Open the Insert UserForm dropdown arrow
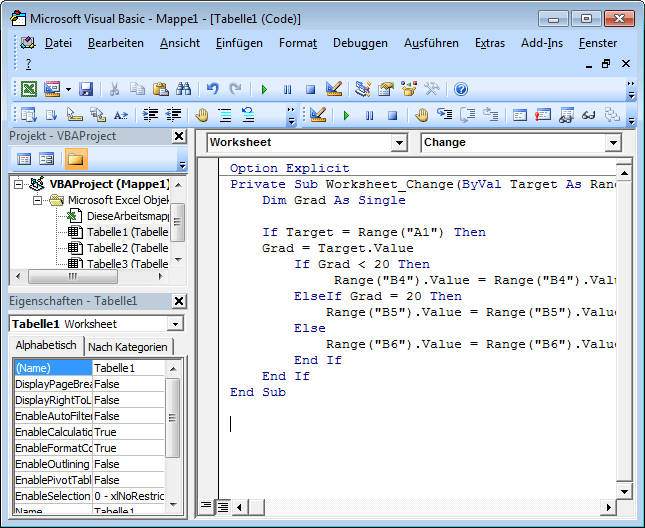The height and width of the screenshot is (528, 645). click(x=68, y=89)
